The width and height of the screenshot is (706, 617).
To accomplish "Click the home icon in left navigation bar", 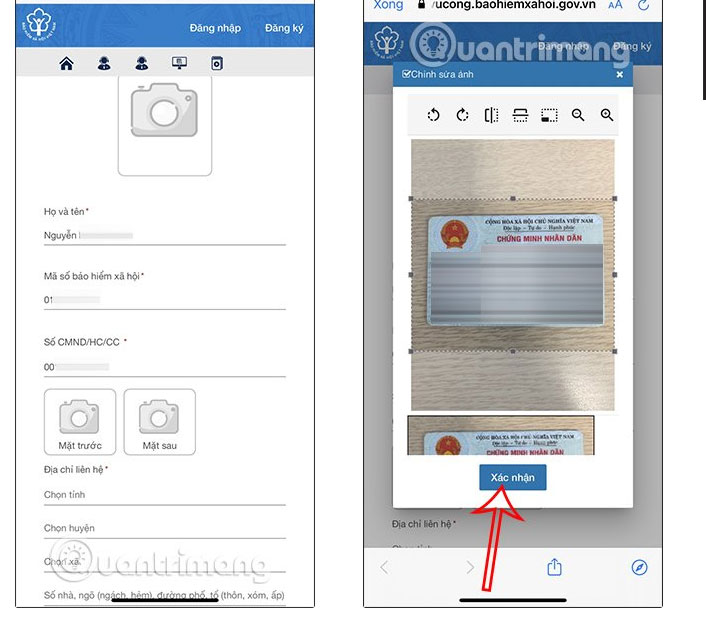I will click(x=66, y=64).
